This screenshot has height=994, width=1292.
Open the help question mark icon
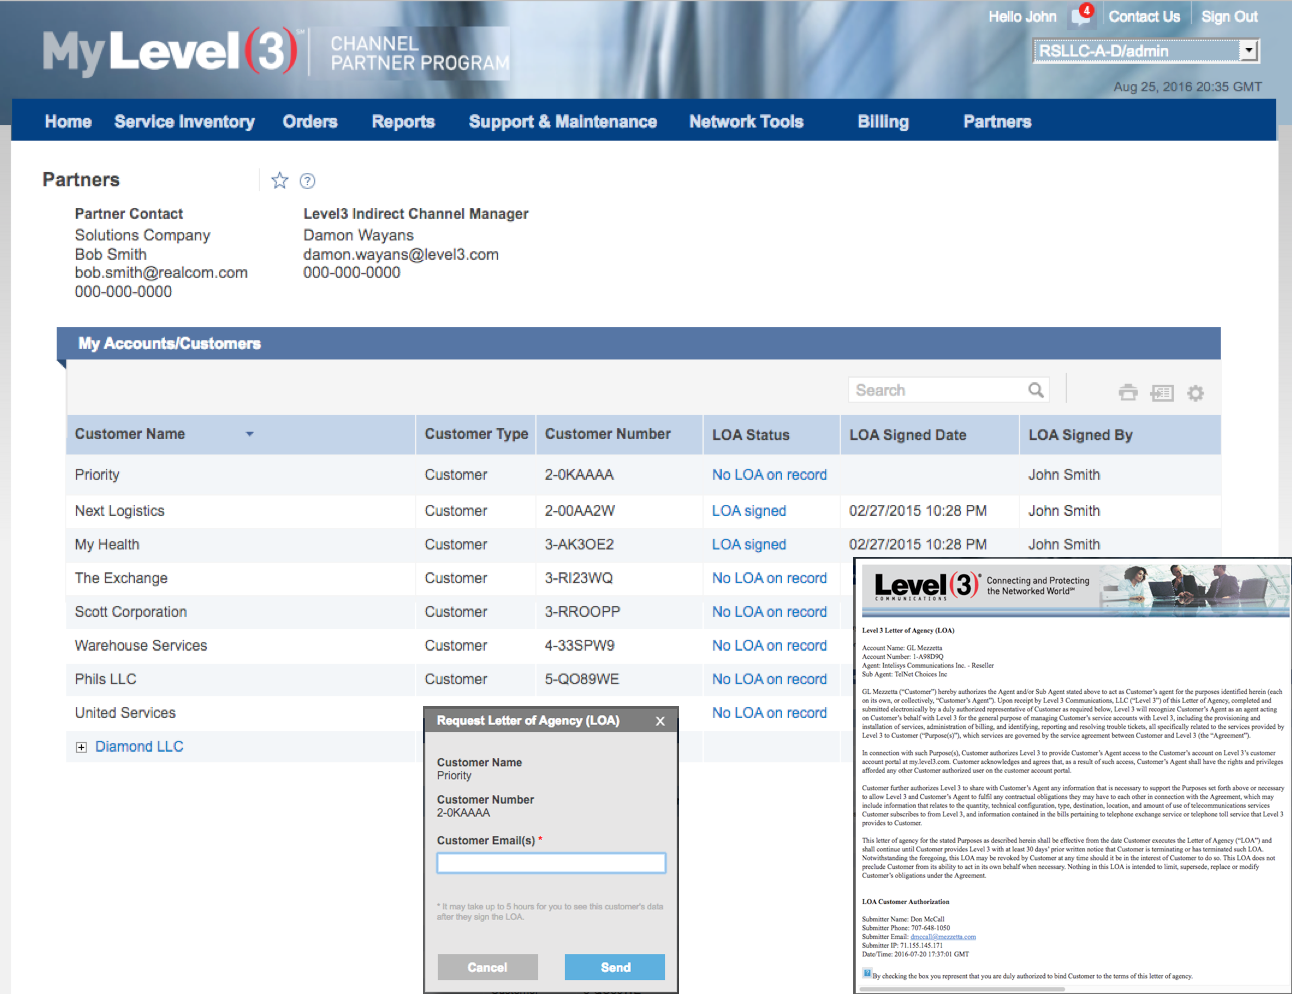(x=308, y=181)
